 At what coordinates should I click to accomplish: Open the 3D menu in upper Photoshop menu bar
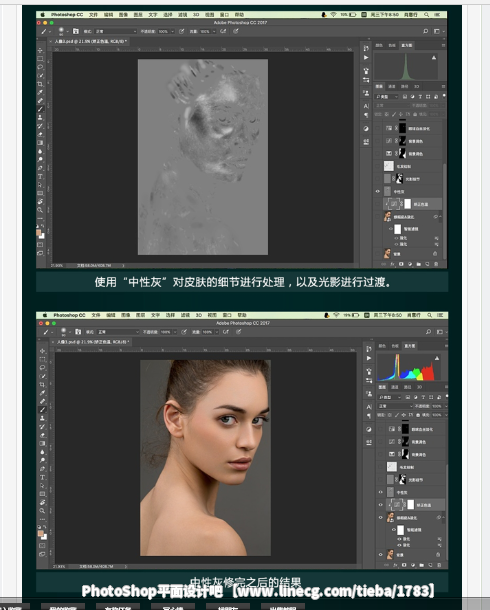tap(196, 14)
